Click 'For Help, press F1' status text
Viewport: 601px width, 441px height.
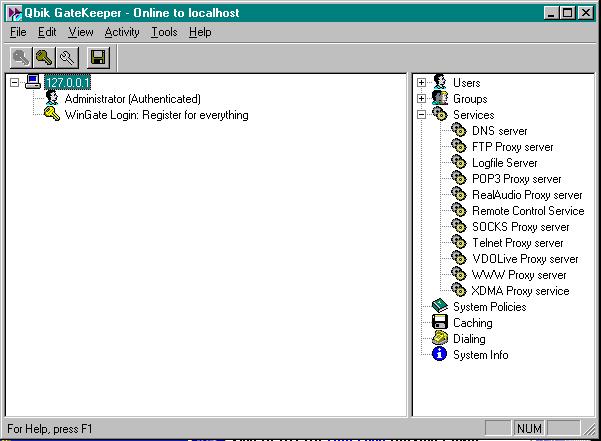tap(49, 428)
